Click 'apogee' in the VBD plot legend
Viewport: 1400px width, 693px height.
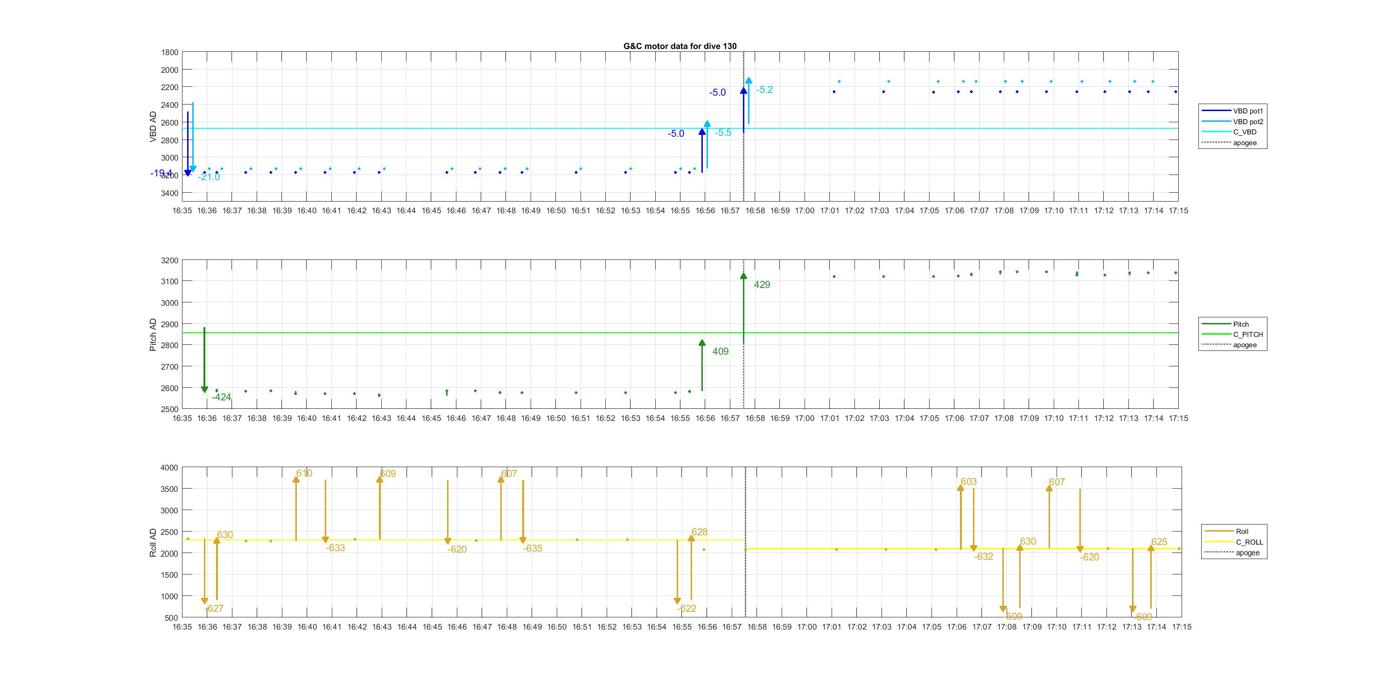point(1245,143)
